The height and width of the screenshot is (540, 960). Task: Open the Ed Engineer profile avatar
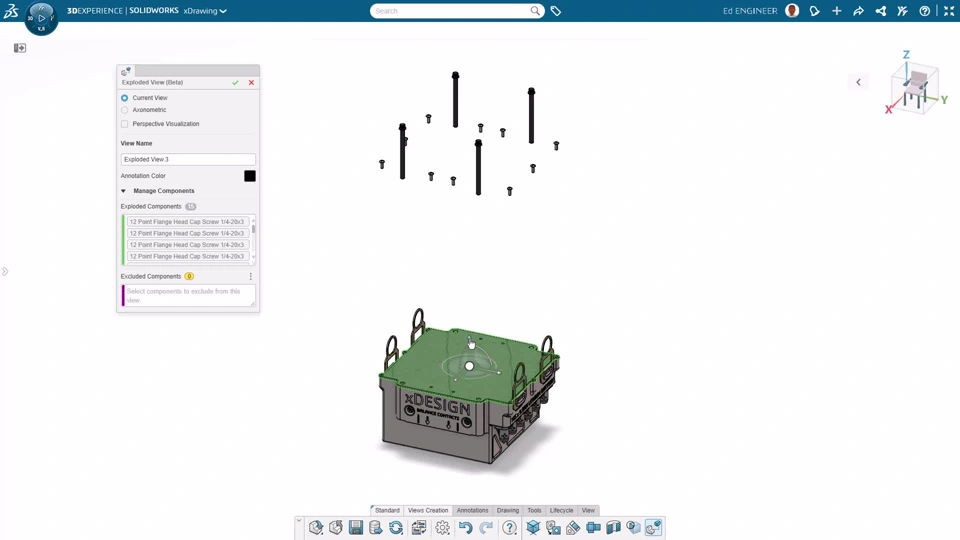(x=792, y=10)
